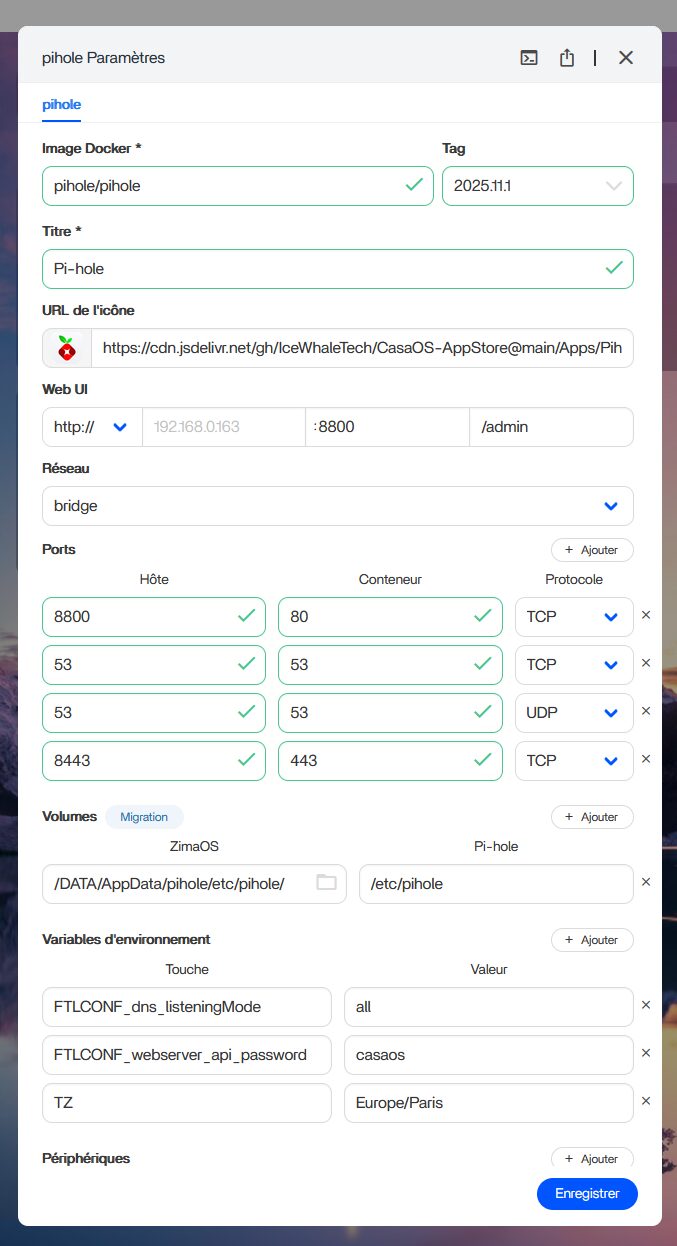
Task: Click the casaos password value field
Action: click(487, 1055)
